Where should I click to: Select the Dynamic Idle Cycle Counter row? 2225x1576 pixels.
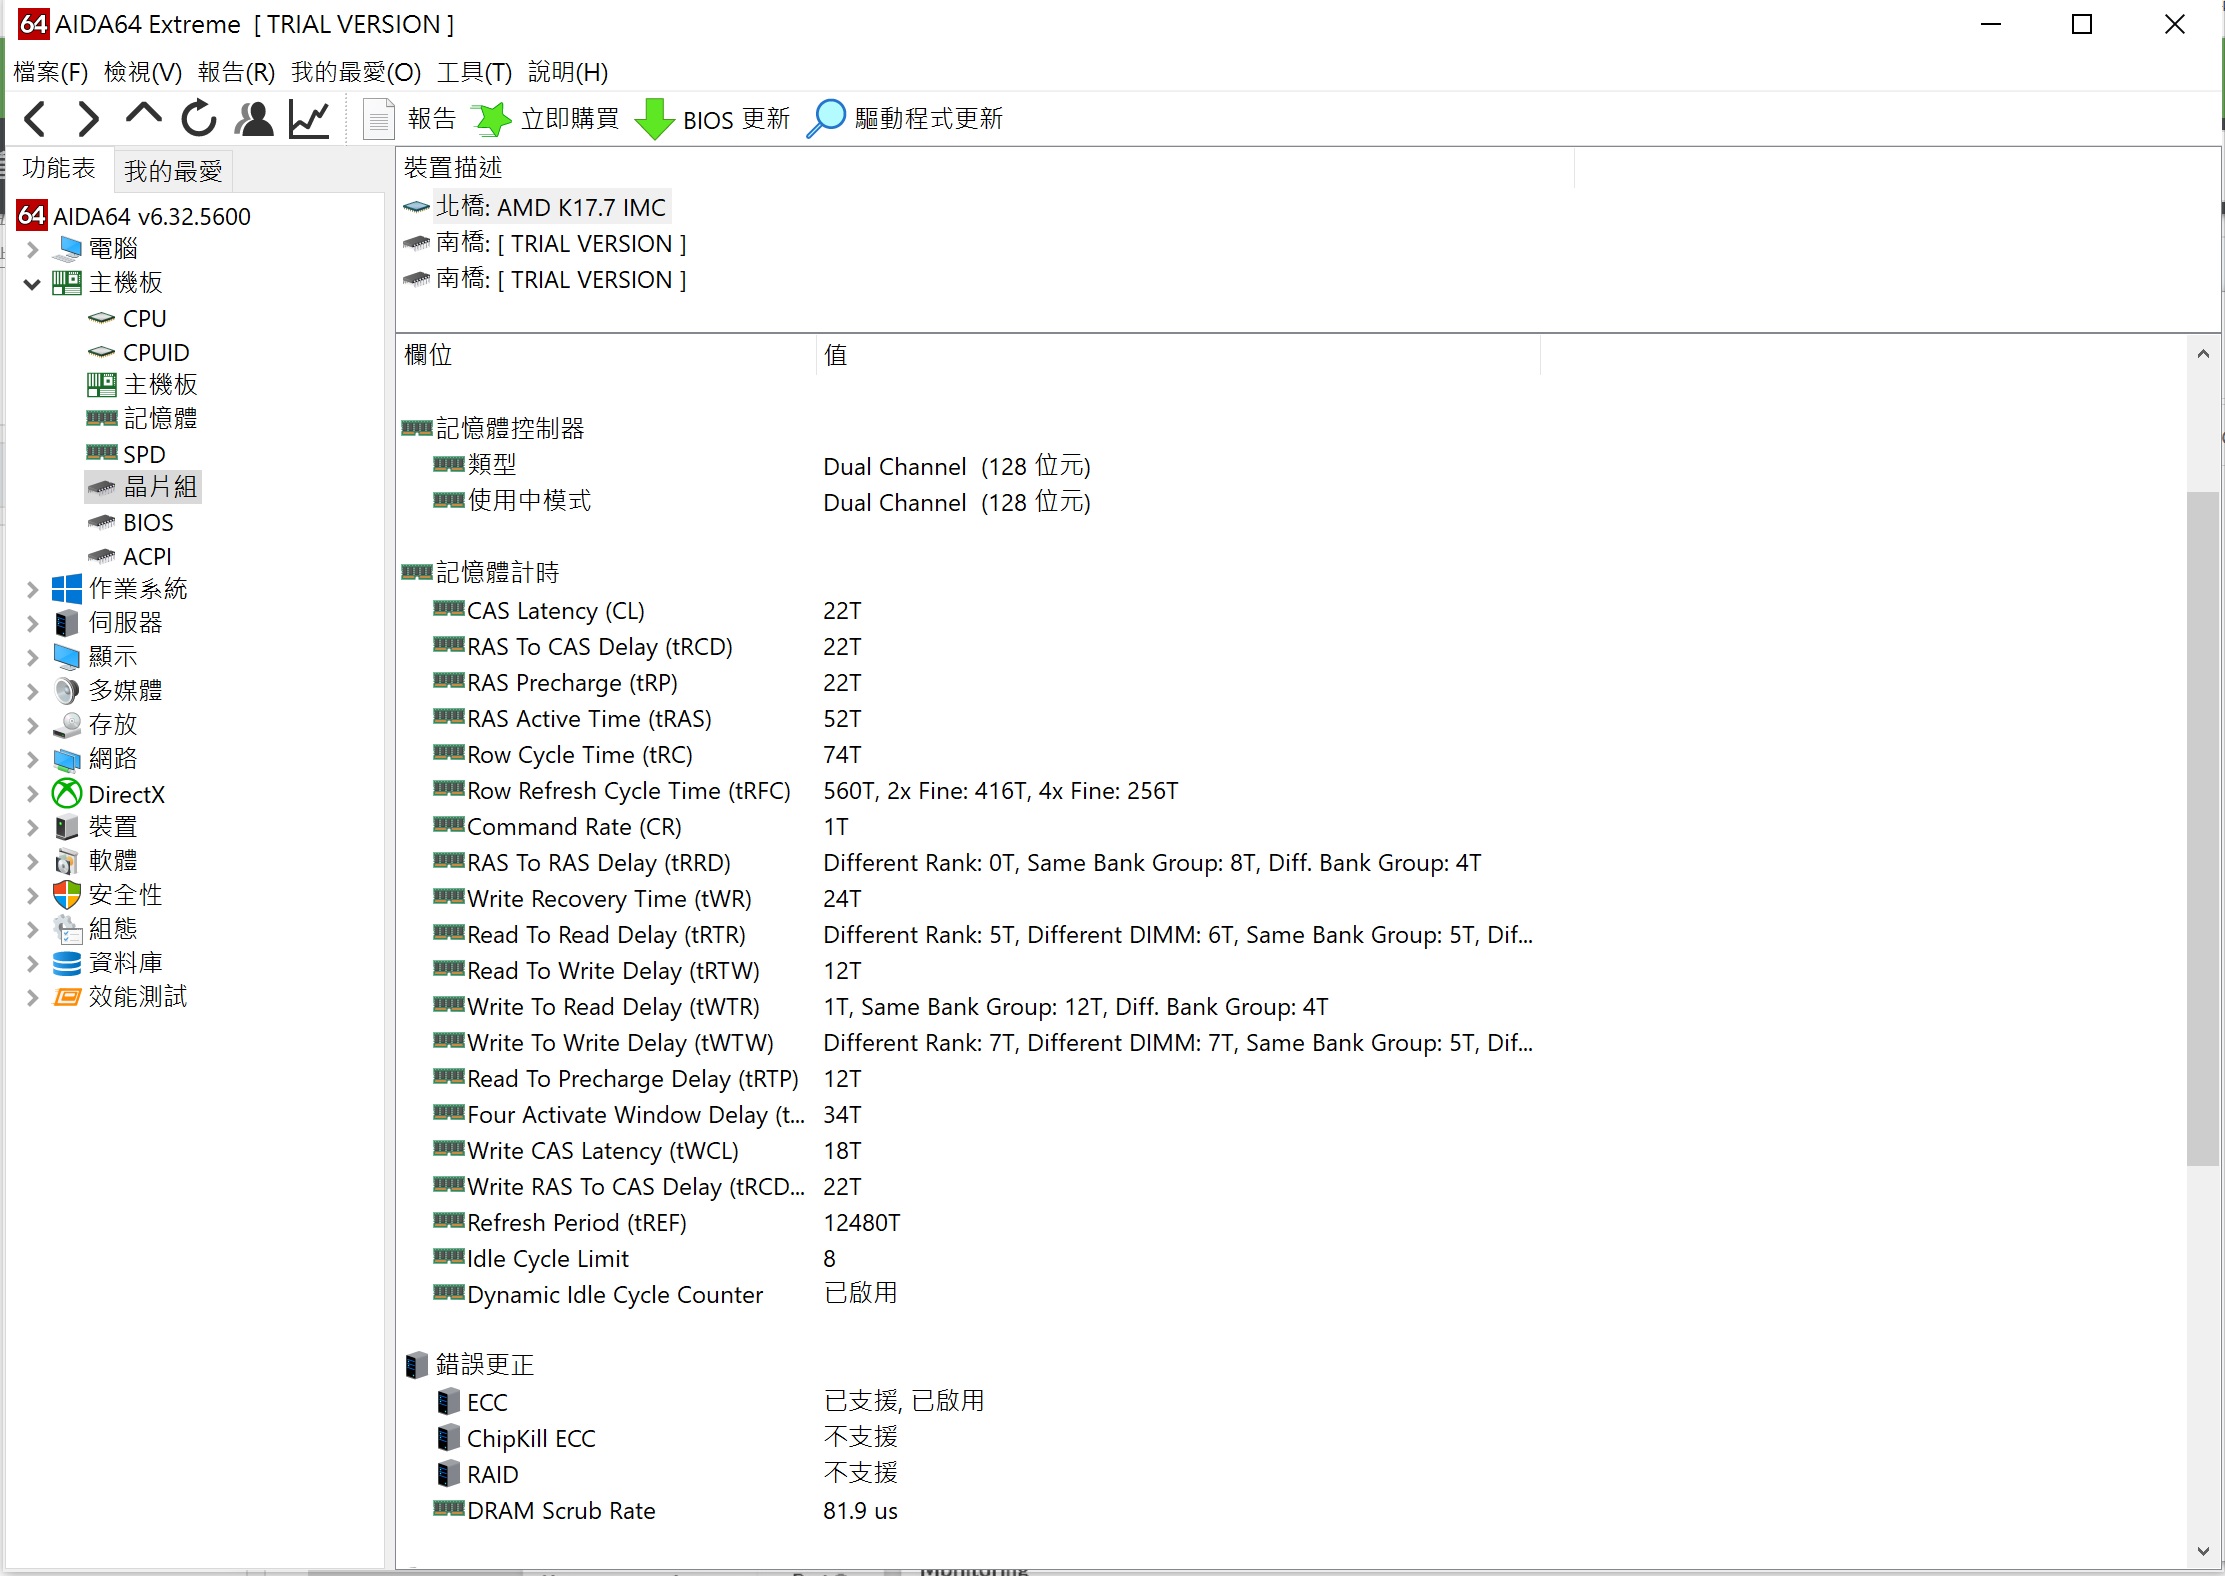(966, 1295)
